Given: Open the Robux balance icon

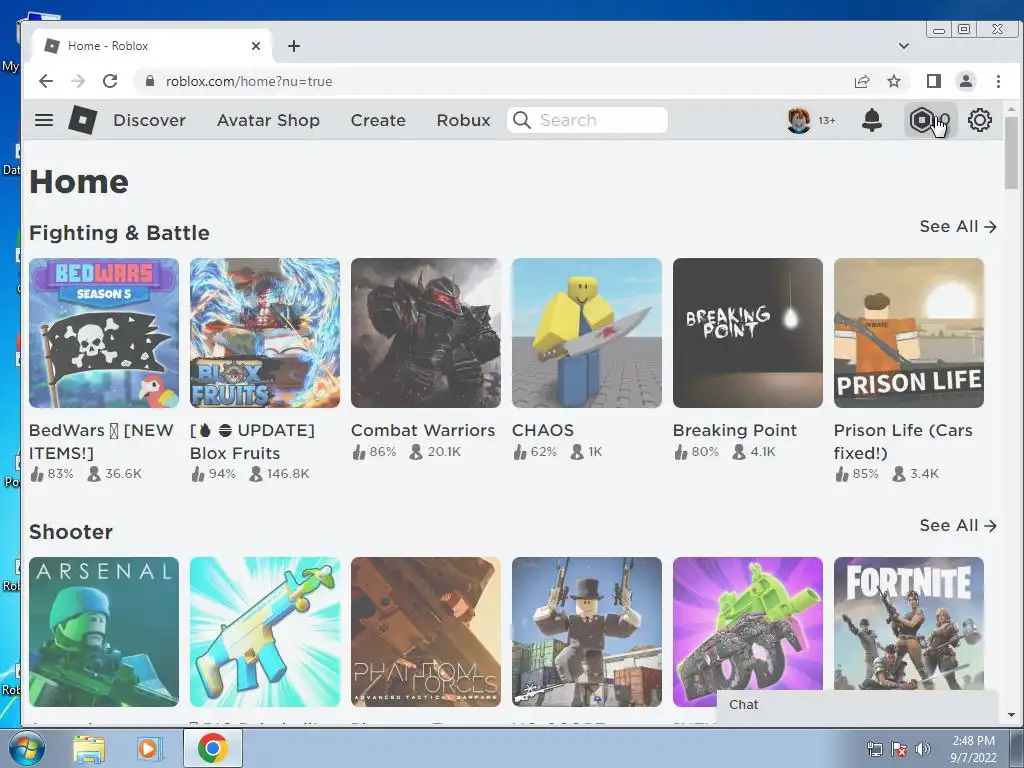Looking at the screenshot, I should click(921, 120).
